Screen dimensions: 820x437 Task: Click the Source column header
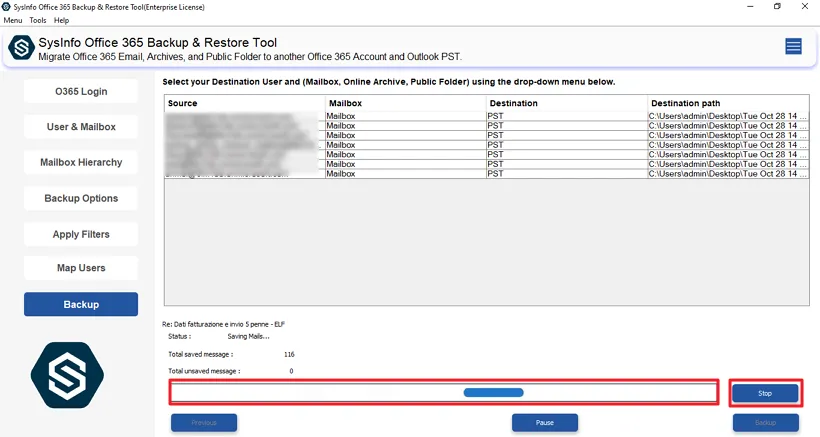(x=245, y=103)
